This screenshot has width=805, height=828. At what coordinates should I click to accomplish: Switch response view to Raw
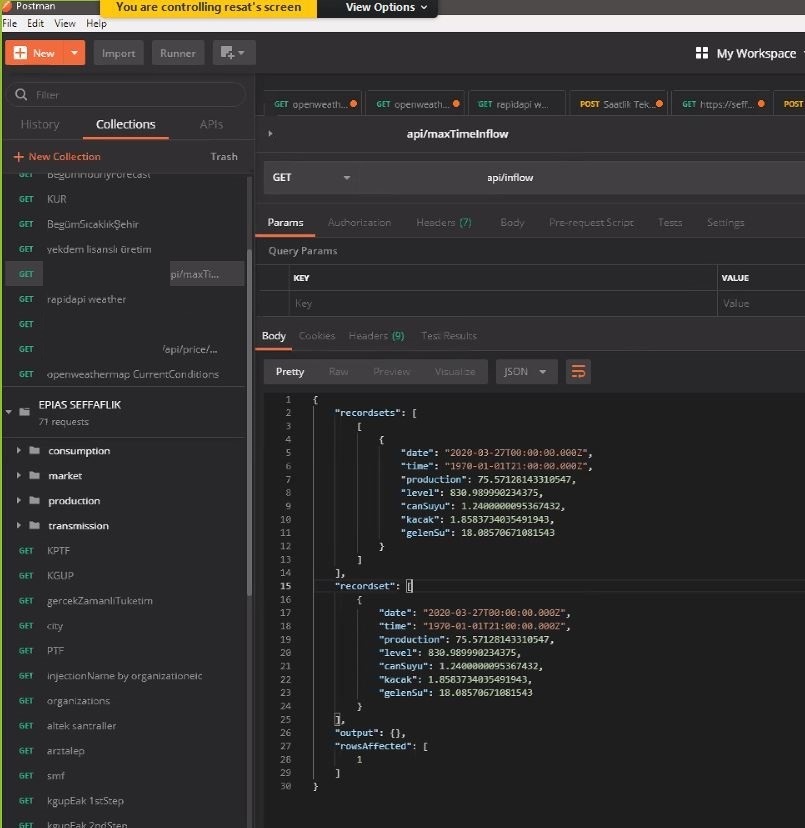[338, 372]
